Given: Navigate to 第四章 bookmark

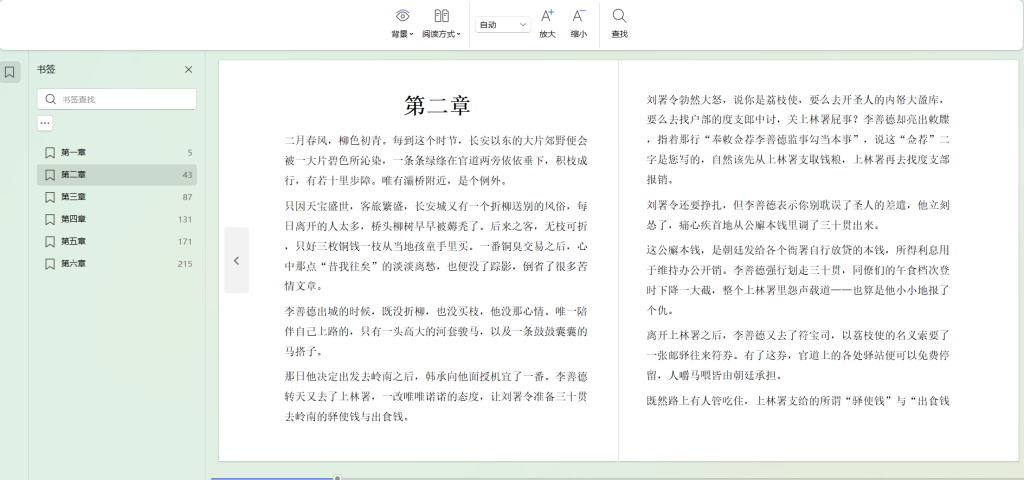Looking at the screenshot, I should tap(74, 219).
